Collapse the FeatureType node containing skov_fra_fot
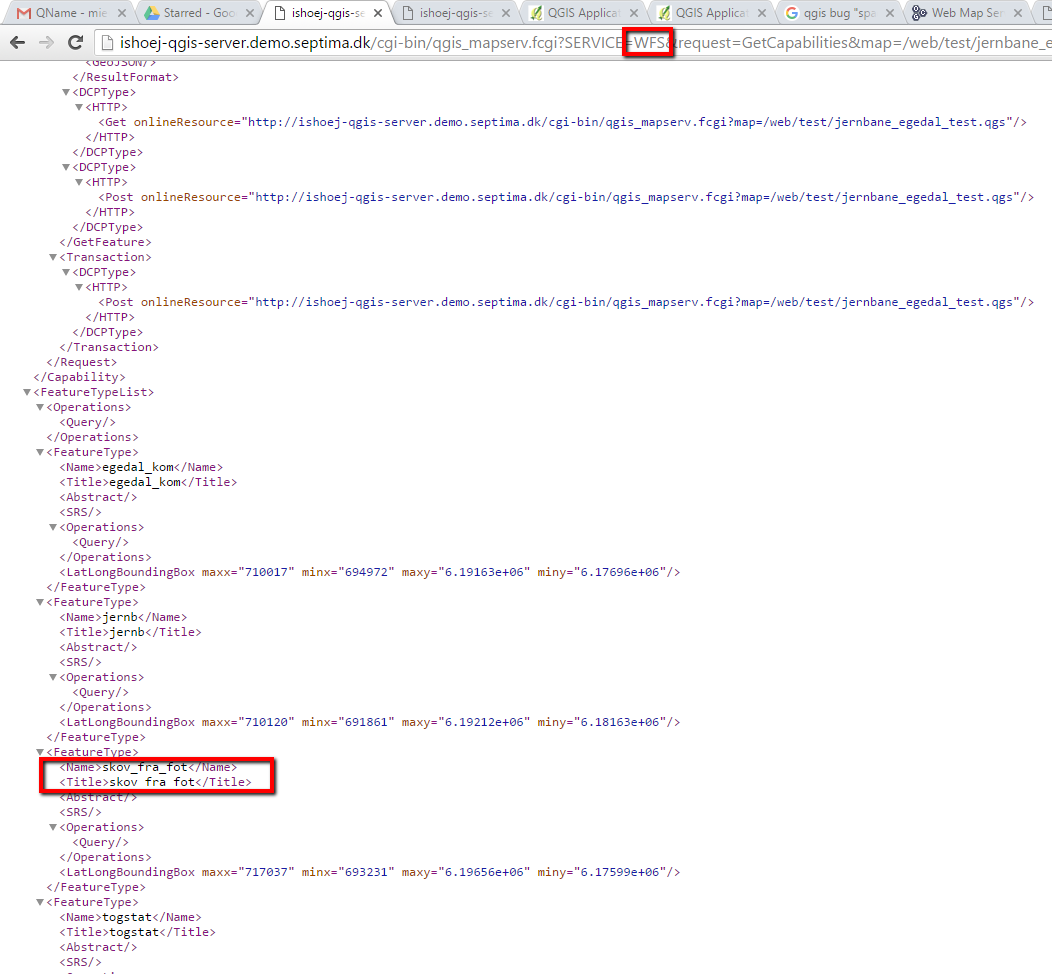The image size is (1052, 974). point(40,752)
